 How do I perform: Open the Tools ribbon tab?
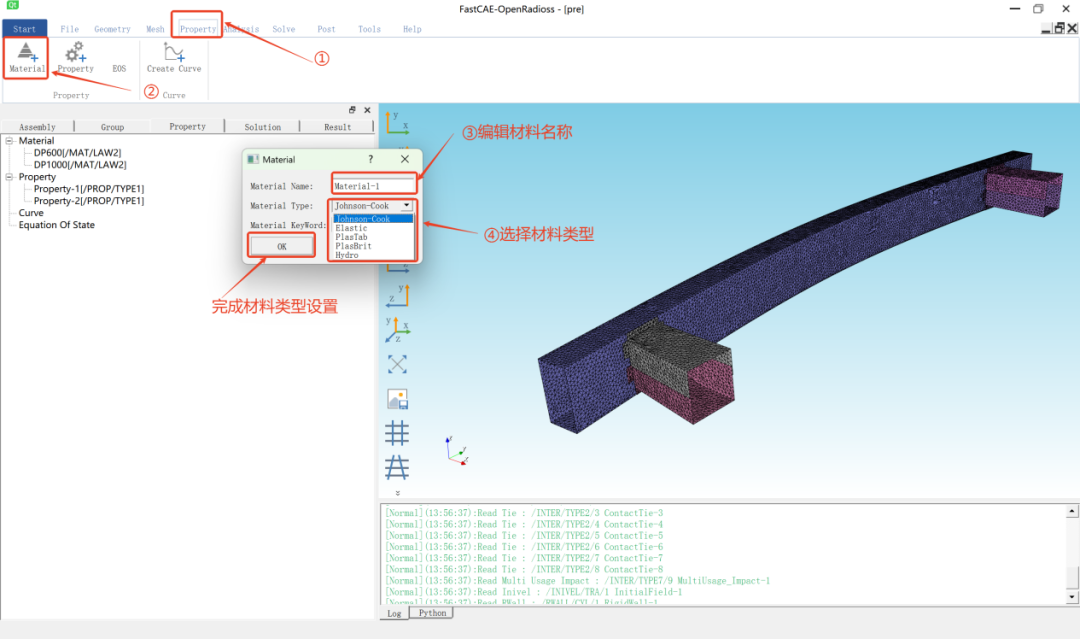coord(369,29)
